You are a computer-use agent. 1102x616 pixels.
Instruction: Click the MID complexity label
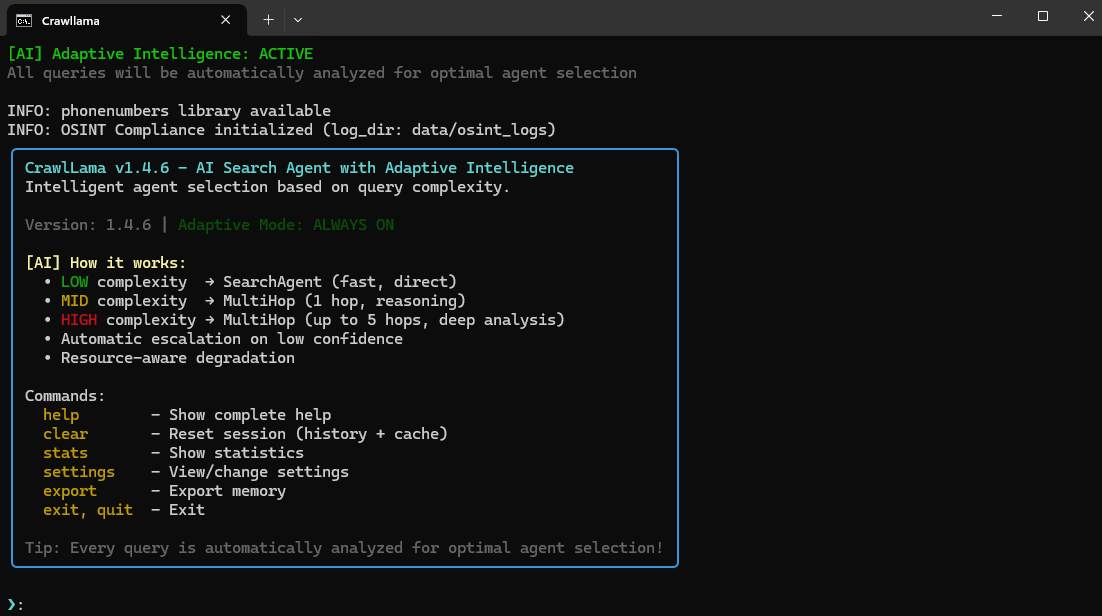click(x=74, y=300)
